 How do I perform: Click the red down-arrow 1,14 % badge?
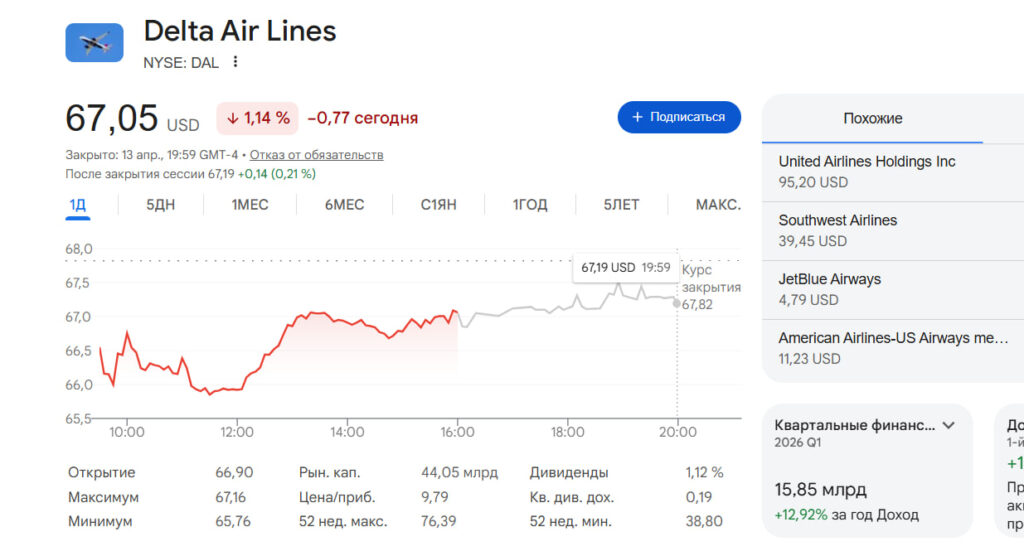(258, 118)
